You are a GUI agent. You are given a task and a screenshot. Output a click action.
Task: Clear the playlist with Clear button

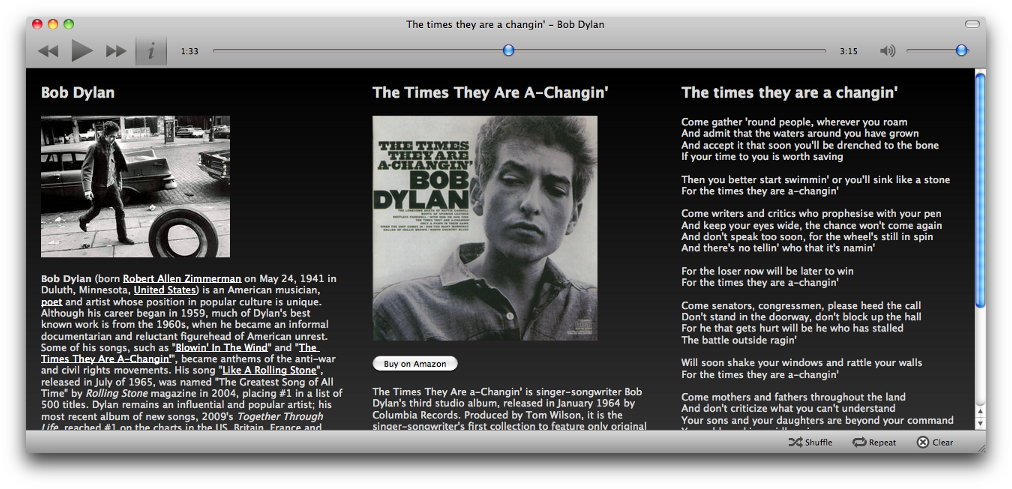click(935, 443)
